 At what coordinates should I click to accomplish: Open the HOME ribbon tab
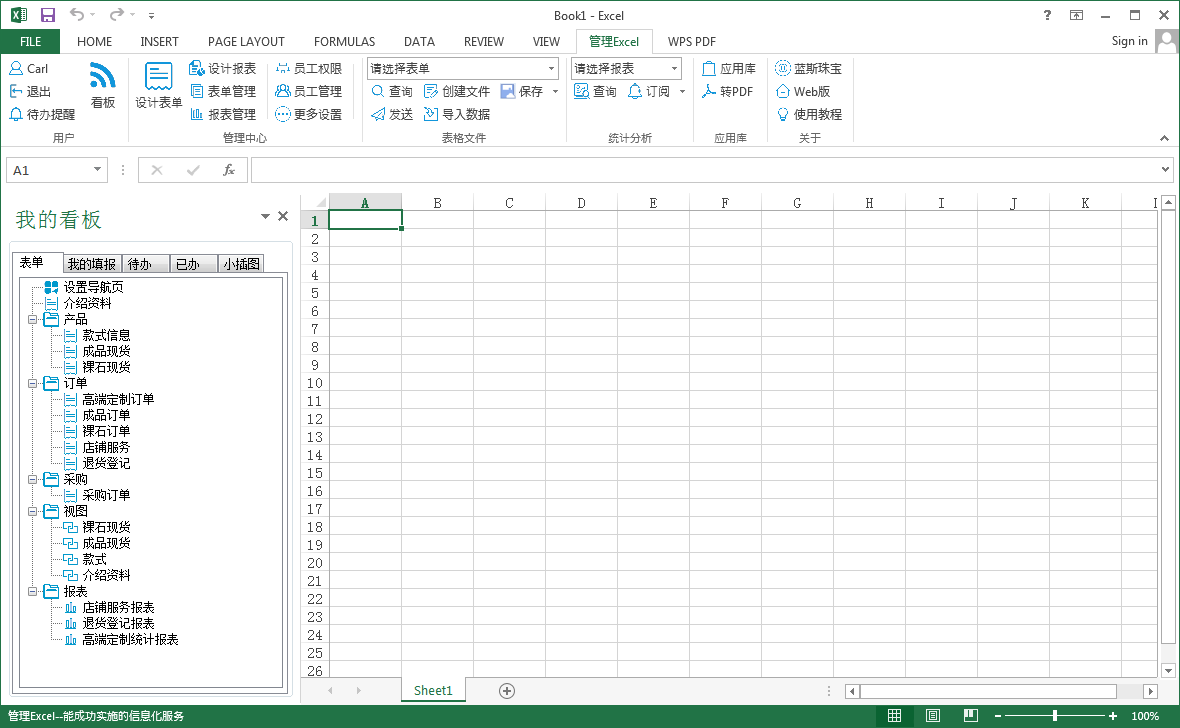pyautogui.click(x=94, y=41)
